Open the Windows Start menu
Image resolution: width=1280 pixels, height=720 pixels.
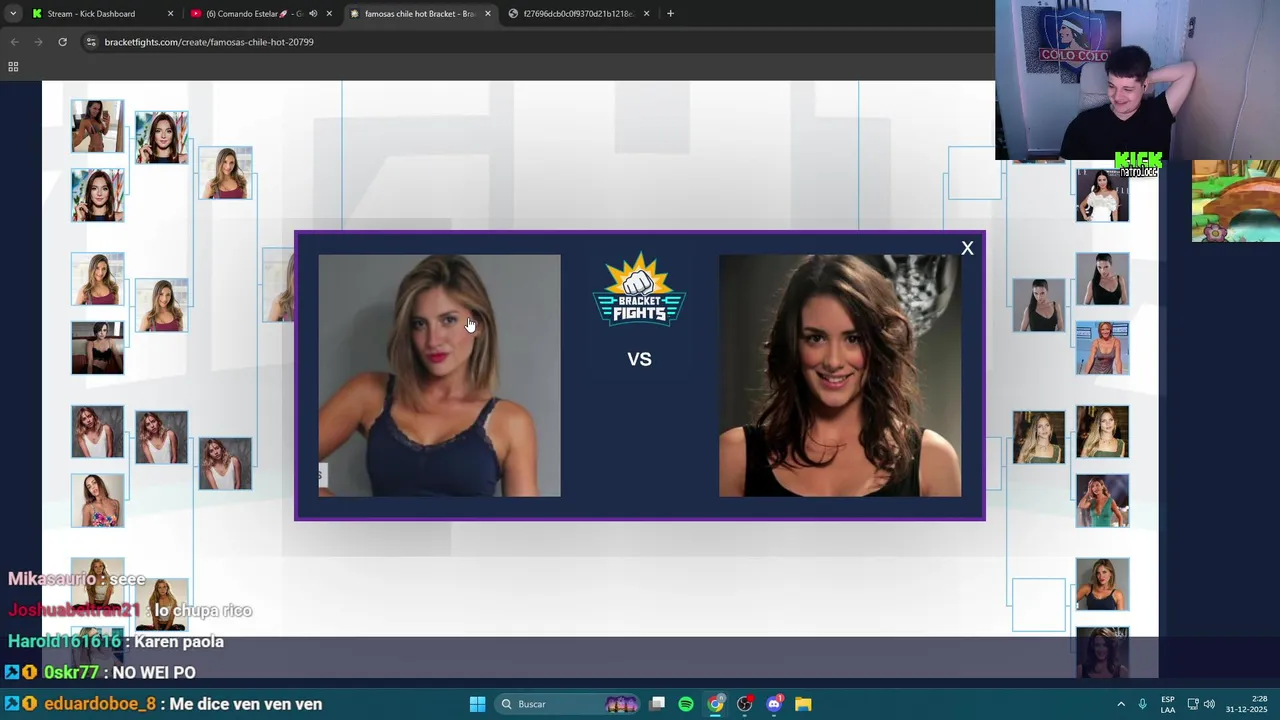click(x=477, y=704)
